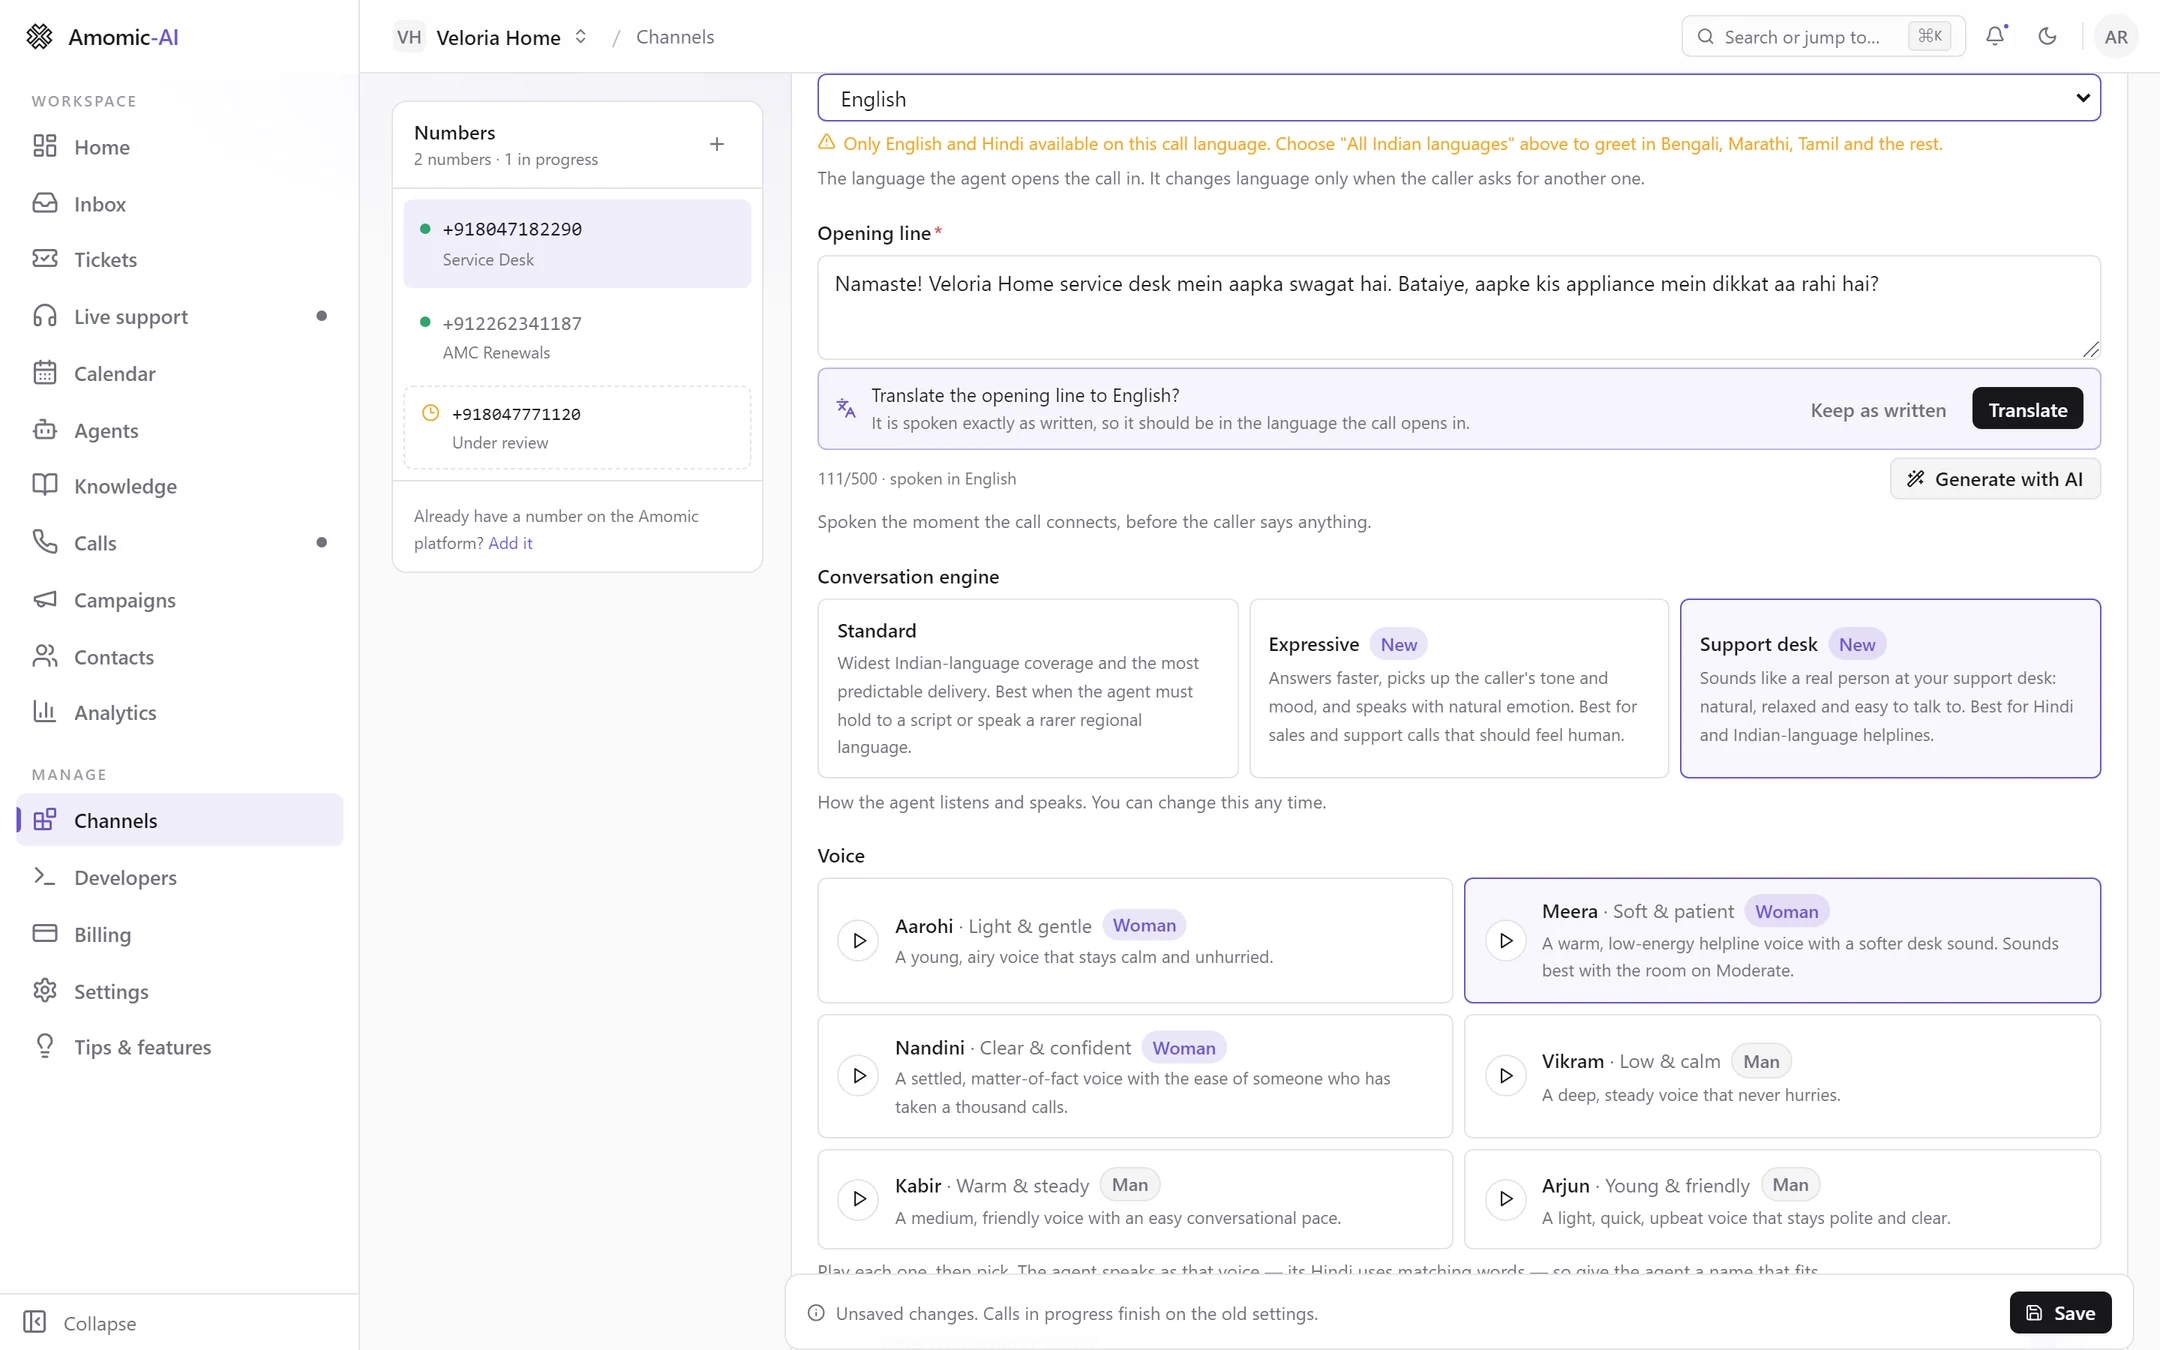
Task: Open Settings in the sidebar
Action: coord(180,992)
